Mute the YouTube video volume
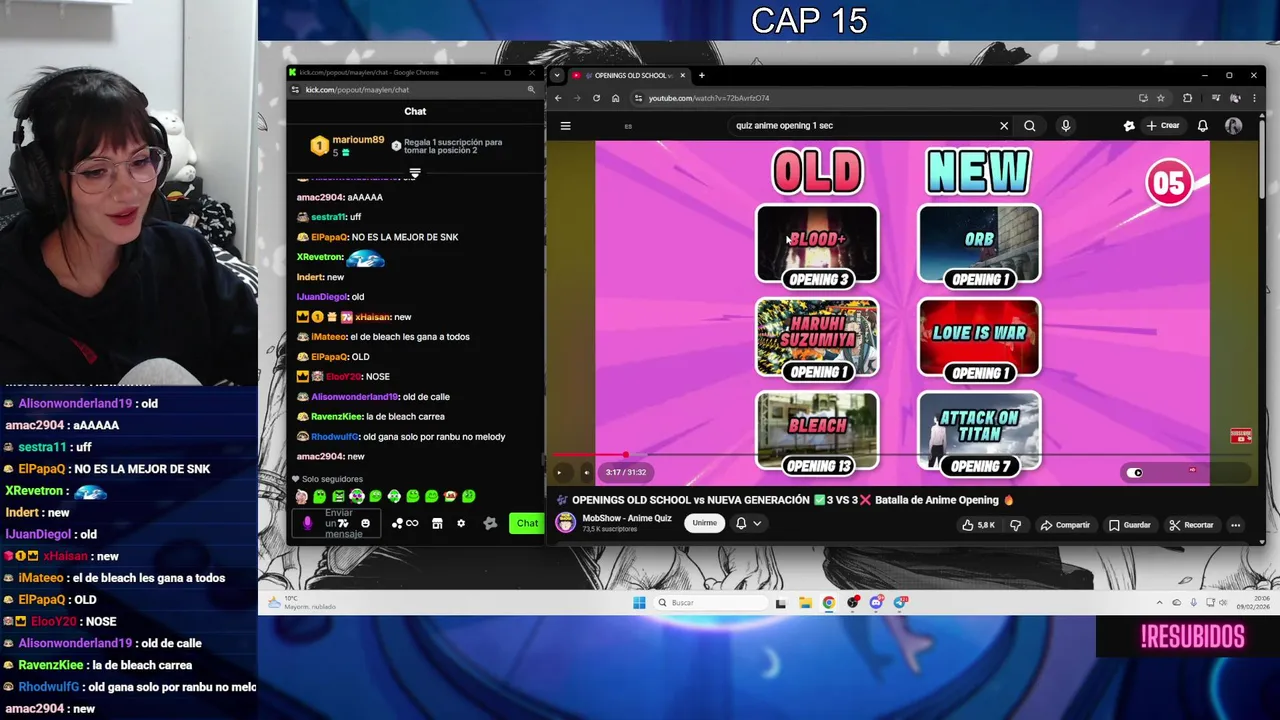The height and width of the screenshot is (720, 1280). pyautogui.click(x=586, y=472)
